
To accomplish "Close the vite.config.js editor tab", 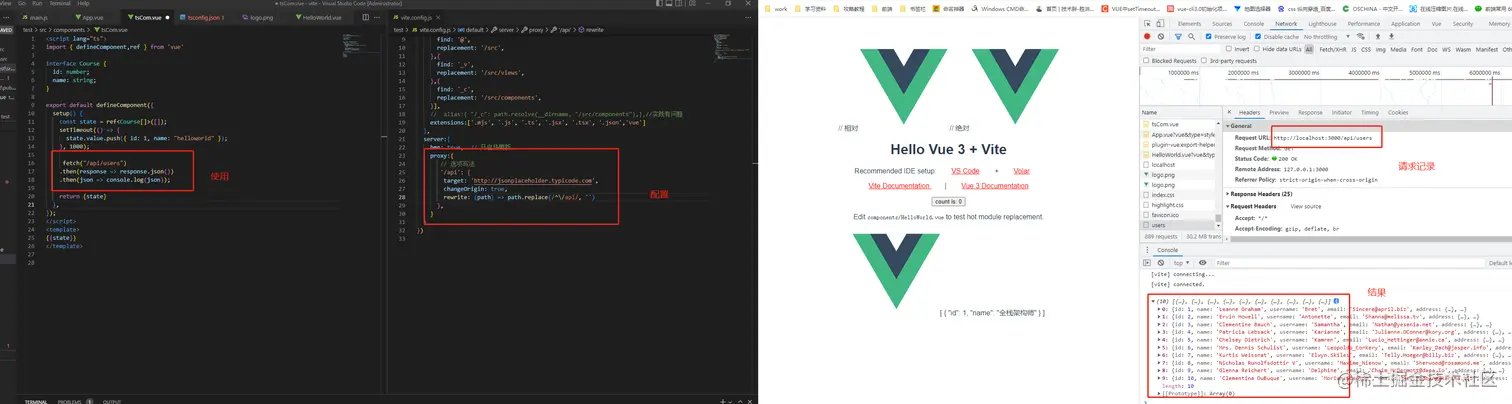I will click(x=438, y=18).
